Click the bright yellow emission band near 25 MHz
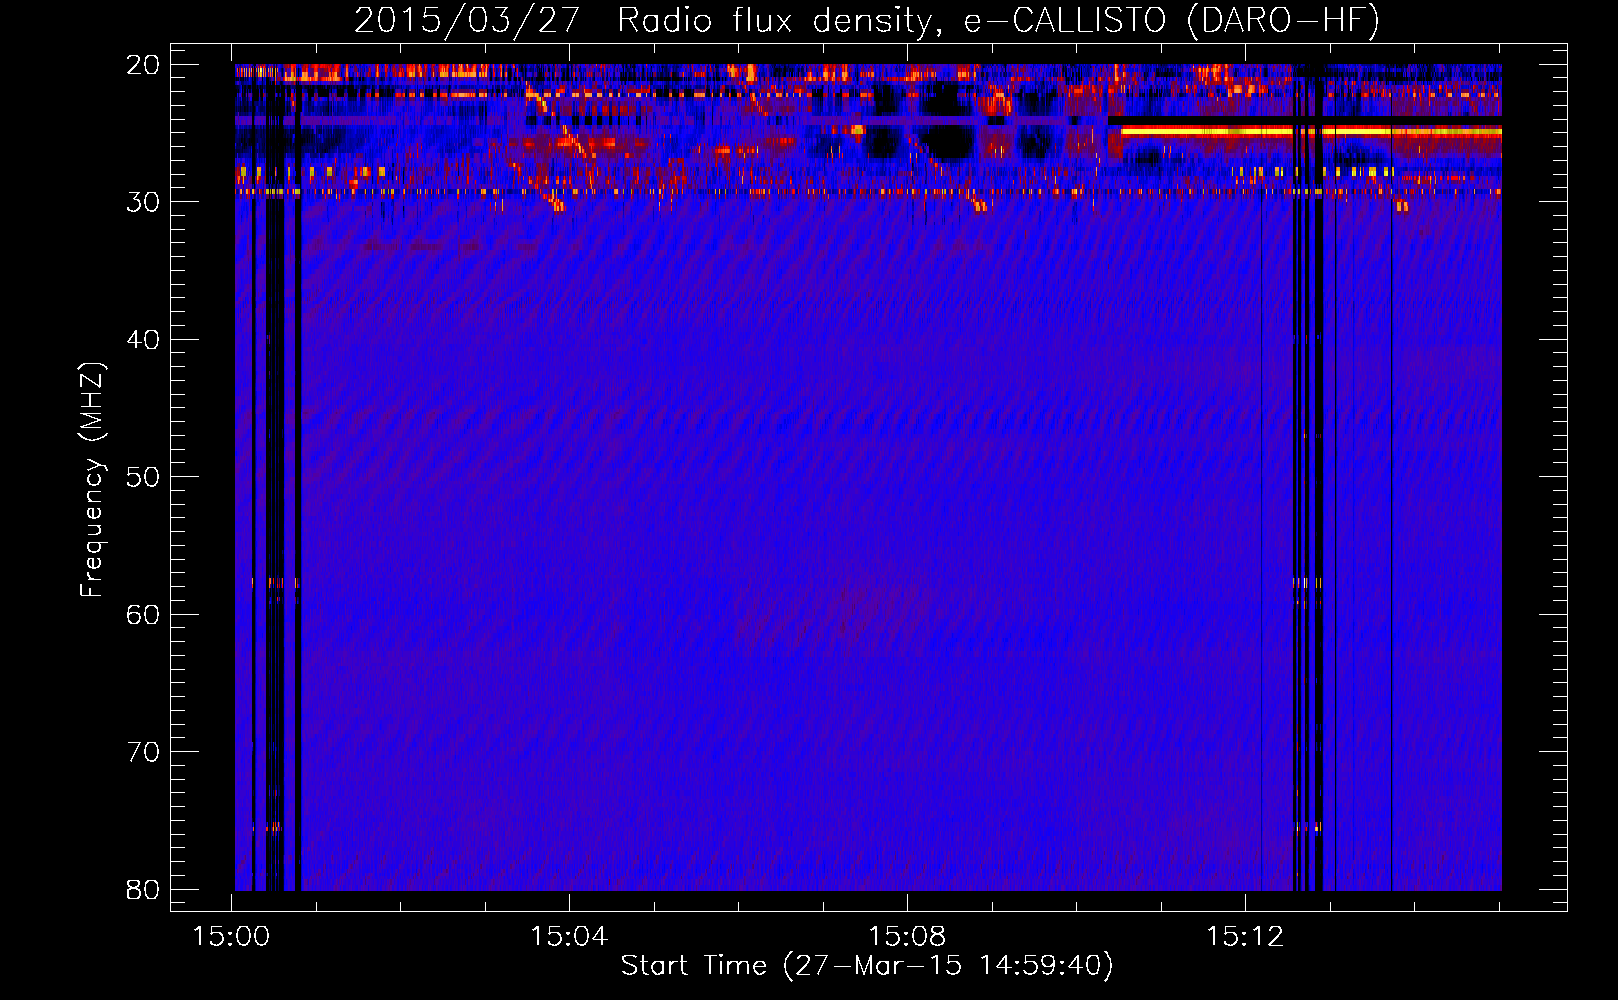 click(1311, 131)
